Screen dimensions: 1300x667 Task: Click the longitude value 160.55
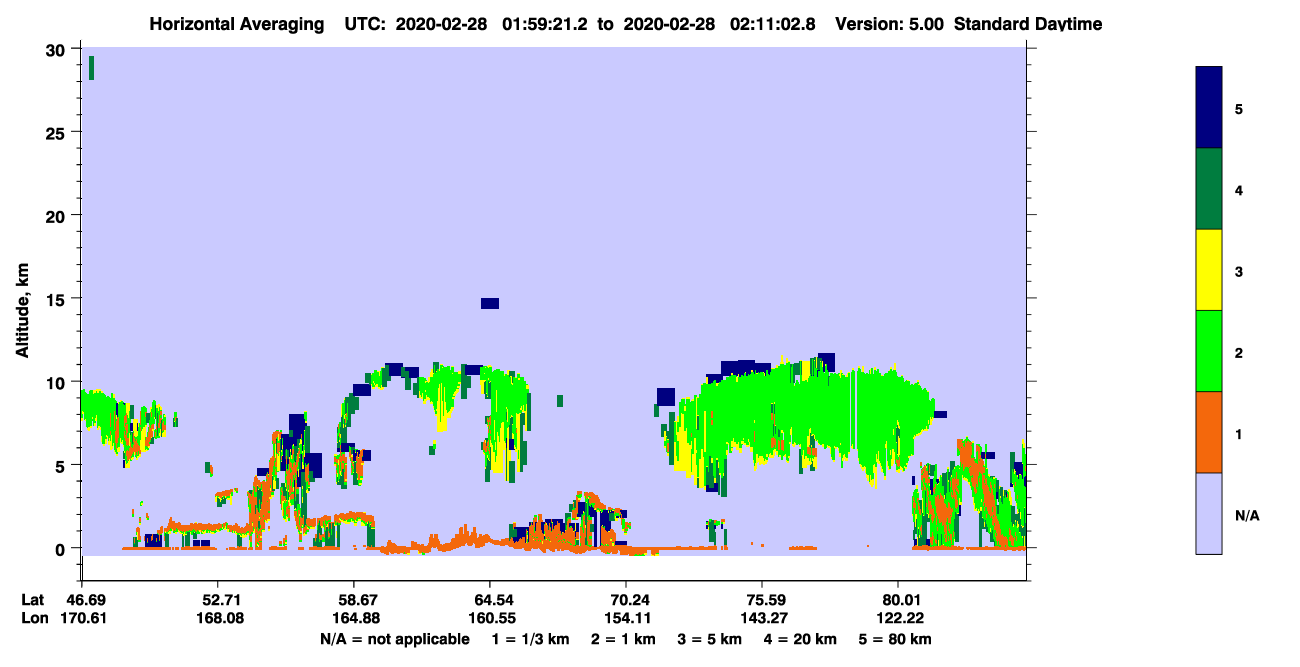tap(490, 618)
